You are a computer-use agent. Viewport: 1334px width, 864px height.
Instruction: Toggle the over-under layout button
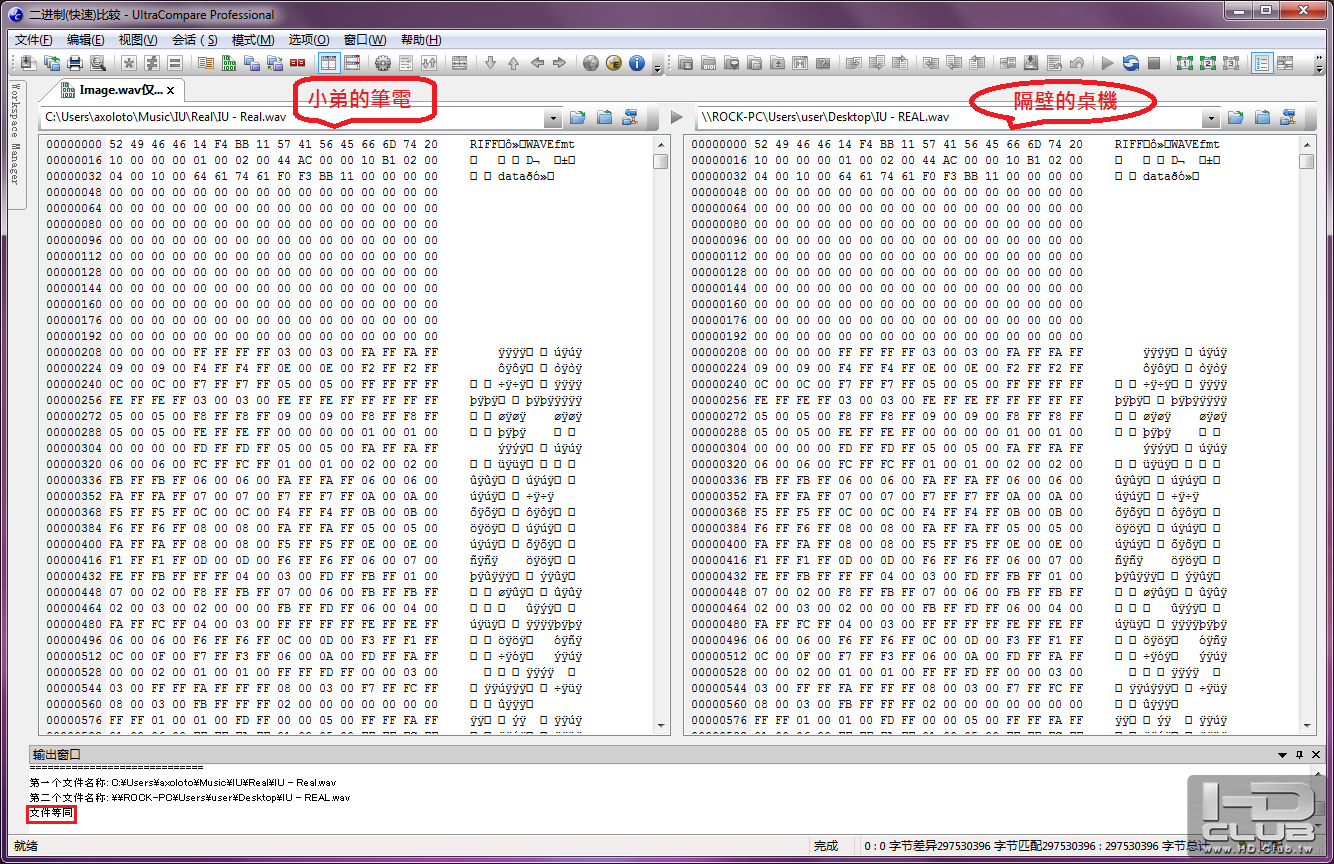(352, 63)
